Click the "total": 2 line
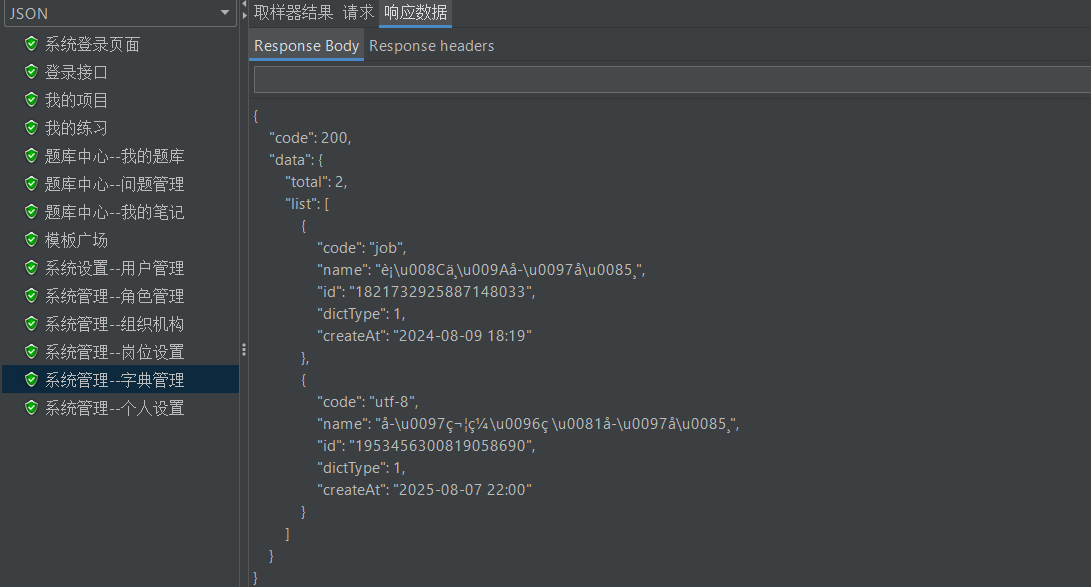1091x587 pixels. coord(316,182)
